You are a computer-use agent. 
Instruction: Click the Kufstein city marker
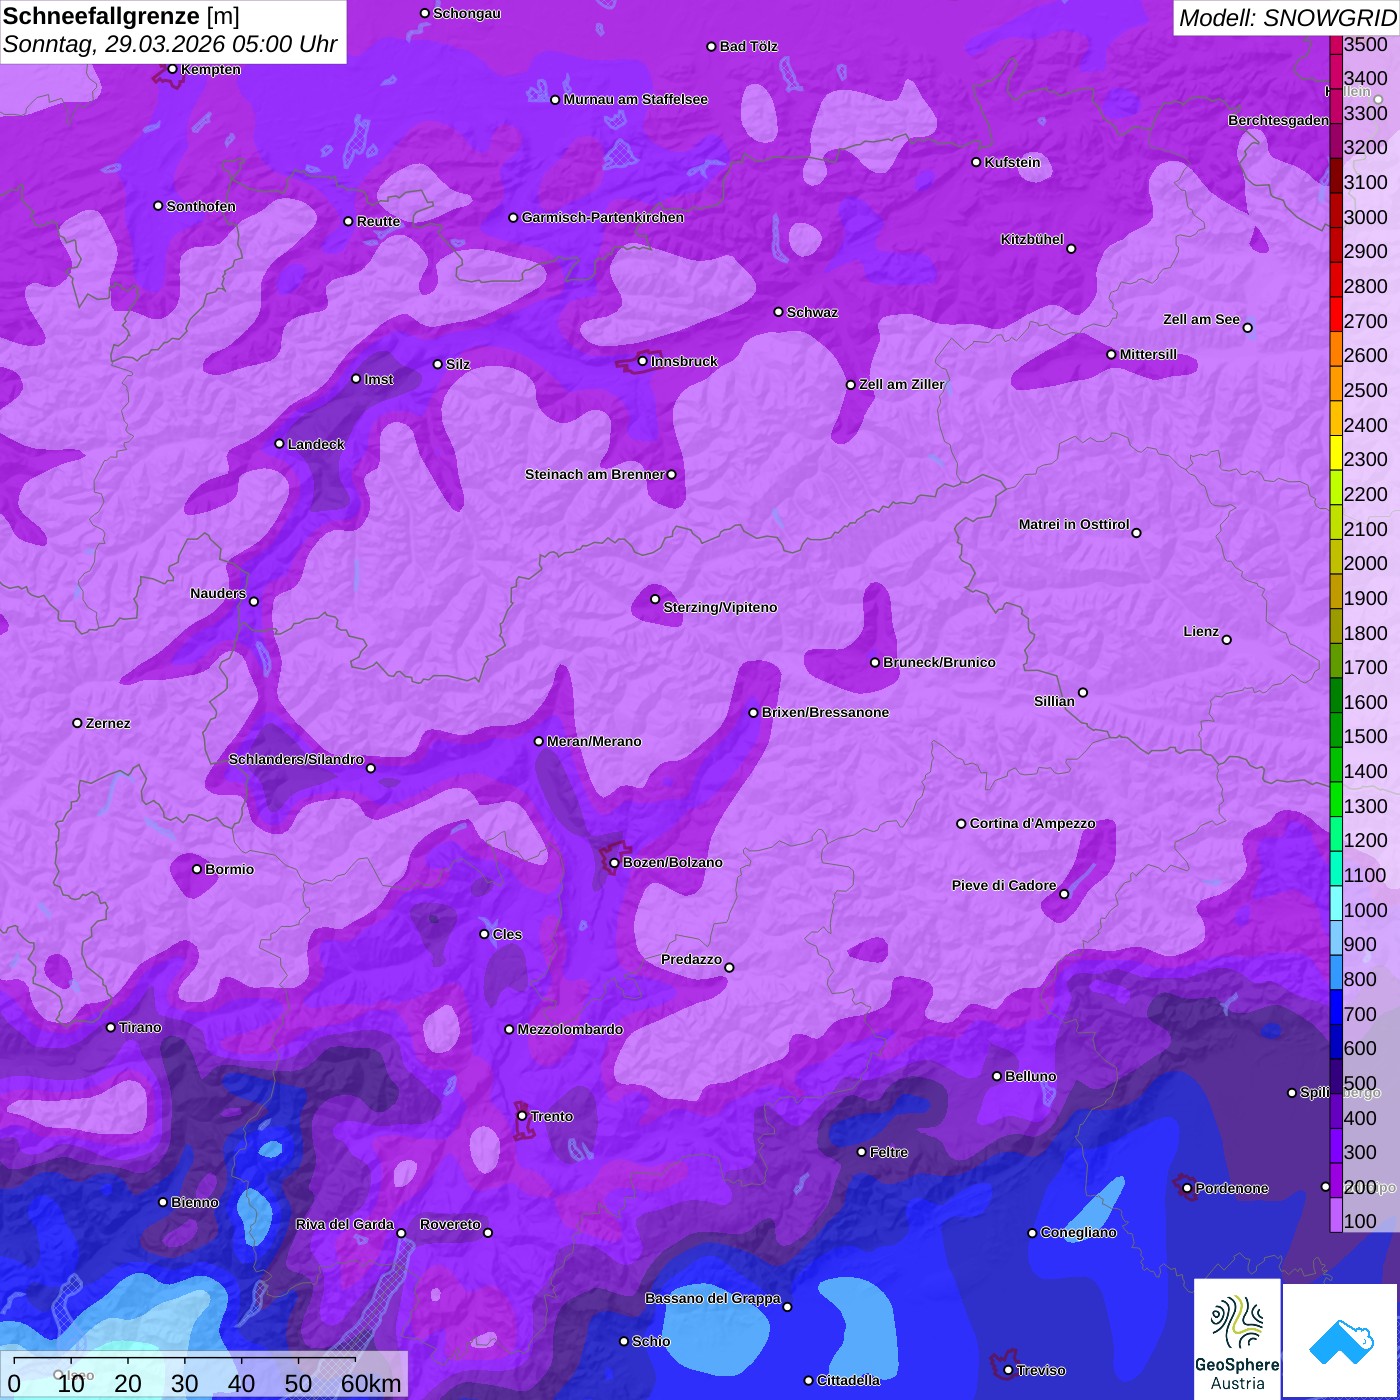976,162
